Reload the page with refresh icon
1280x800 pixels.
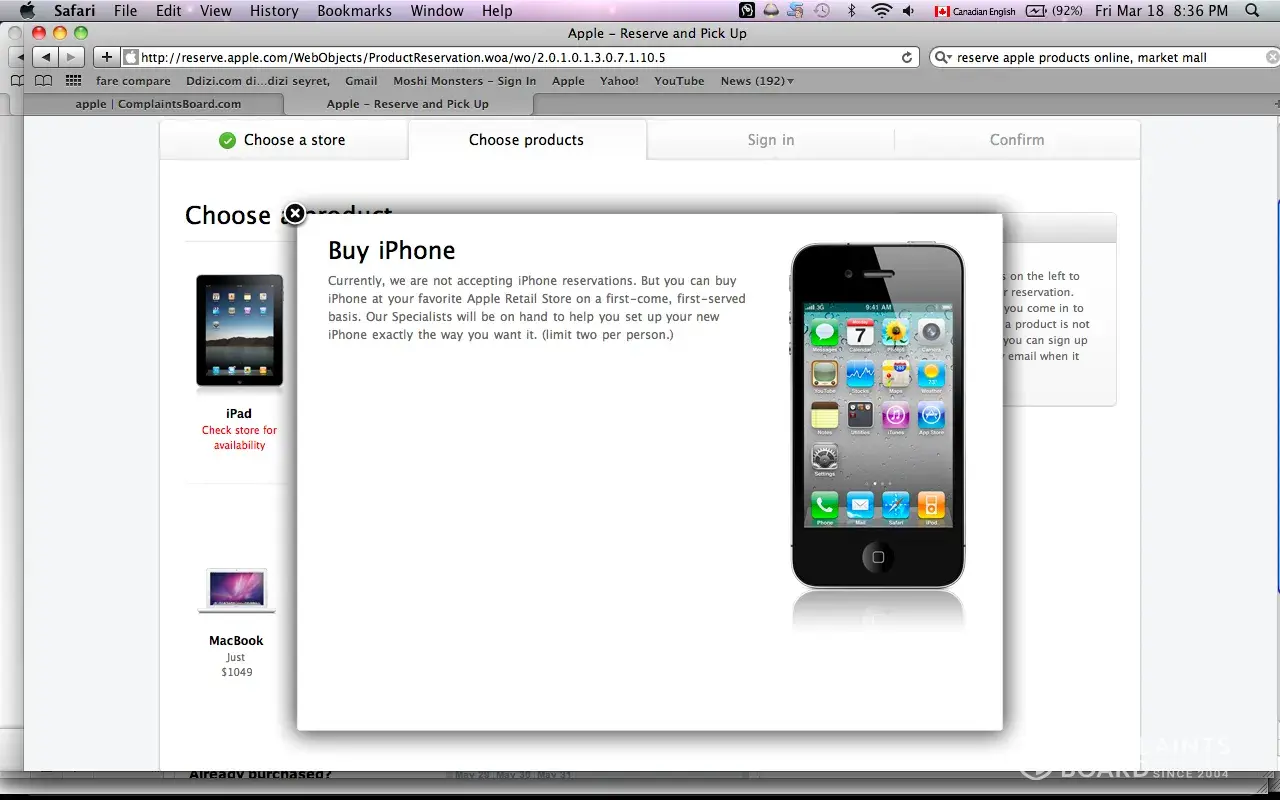tap(907, 58)
